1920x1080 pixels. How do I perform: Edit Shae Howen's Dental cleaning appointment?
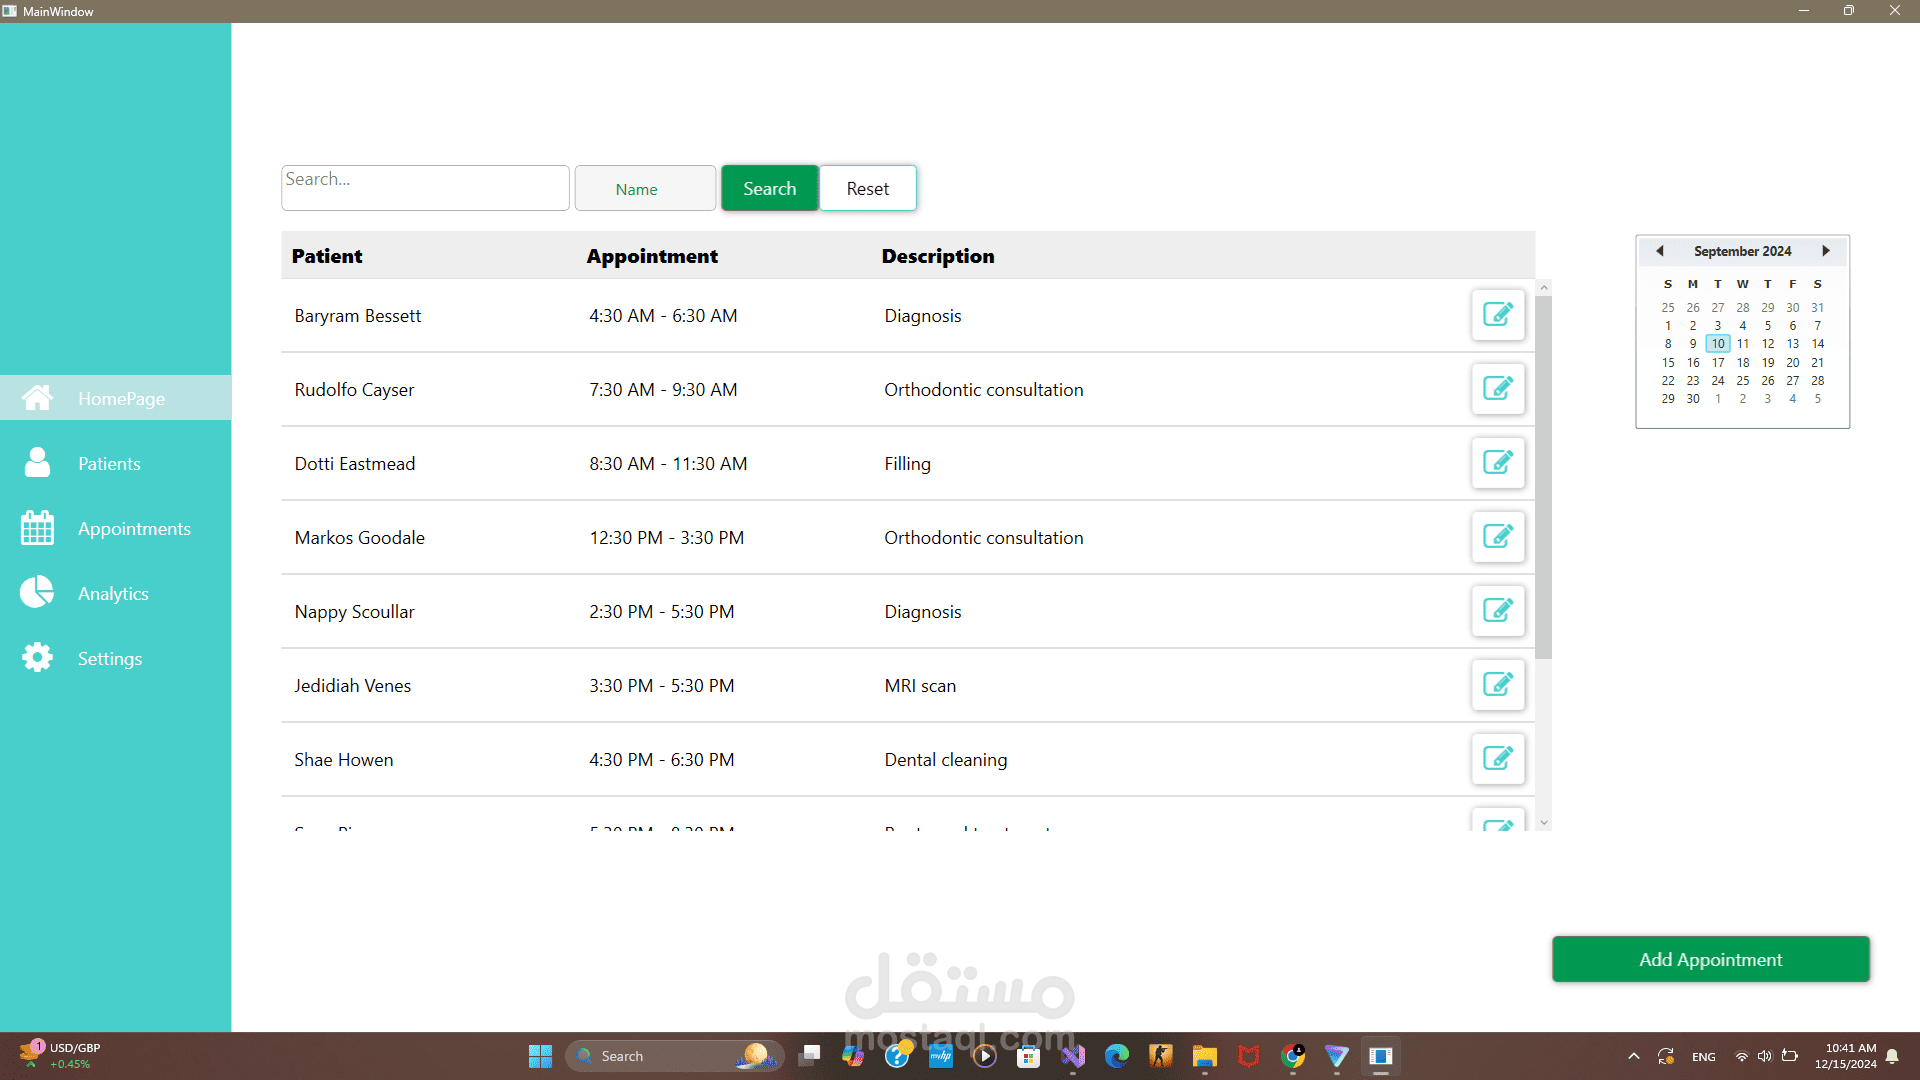click(1497, 759)
